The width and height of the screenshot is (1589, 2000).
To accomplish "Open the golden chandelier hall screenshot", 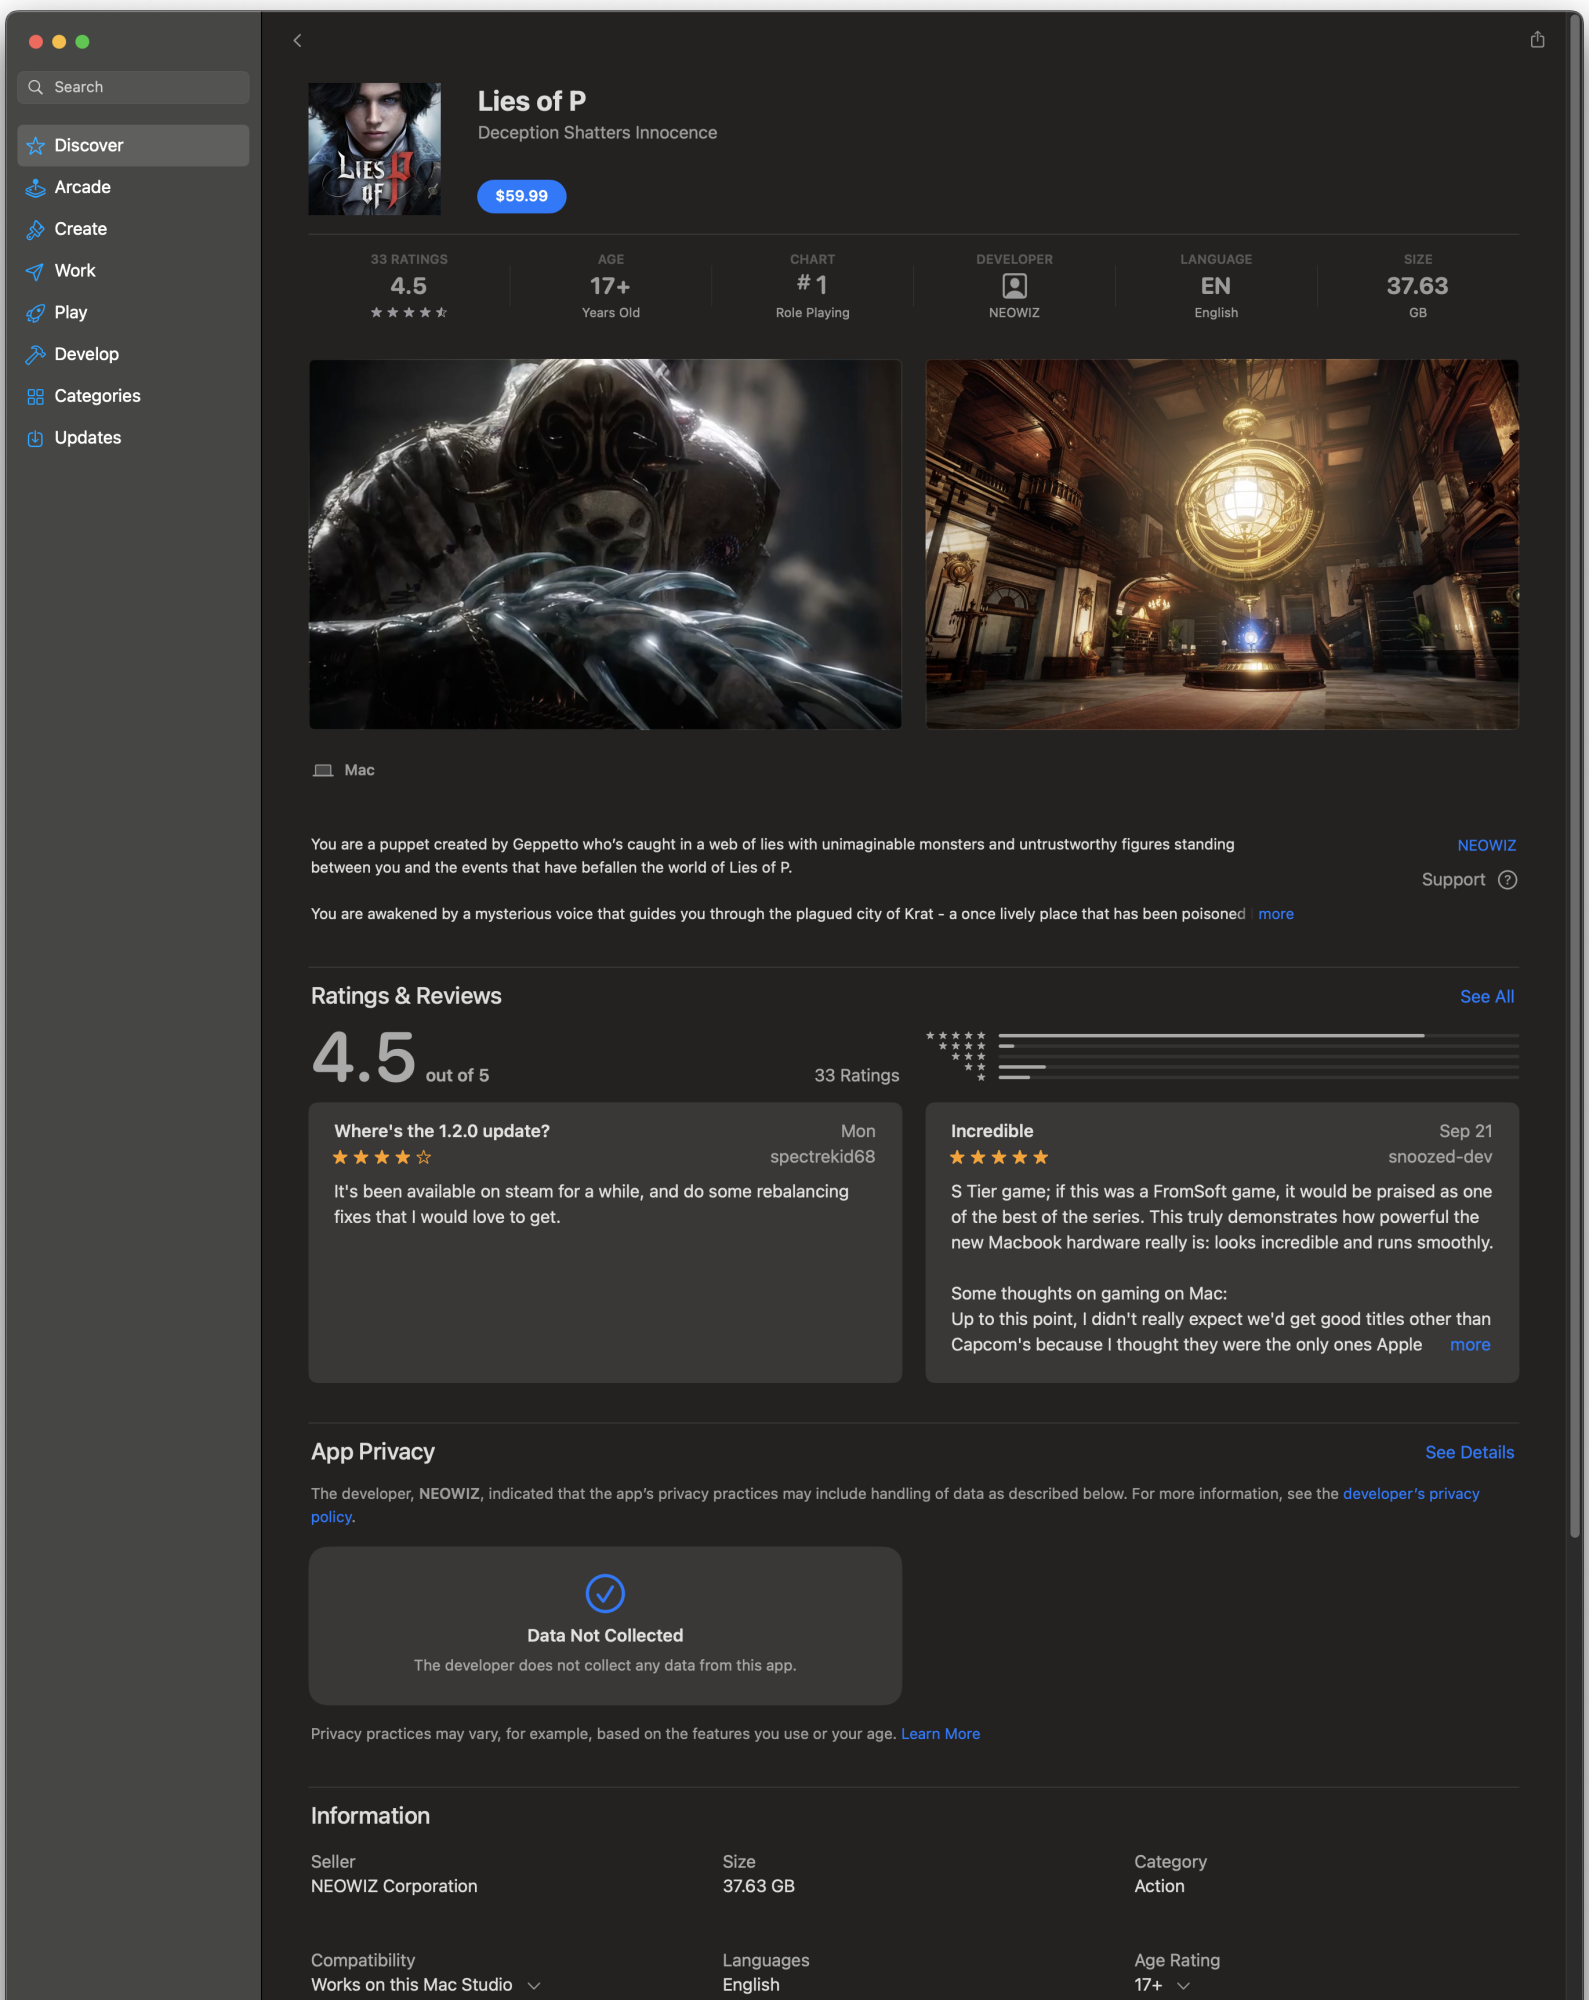I will pyautogui.click(x=1222, y=544).
